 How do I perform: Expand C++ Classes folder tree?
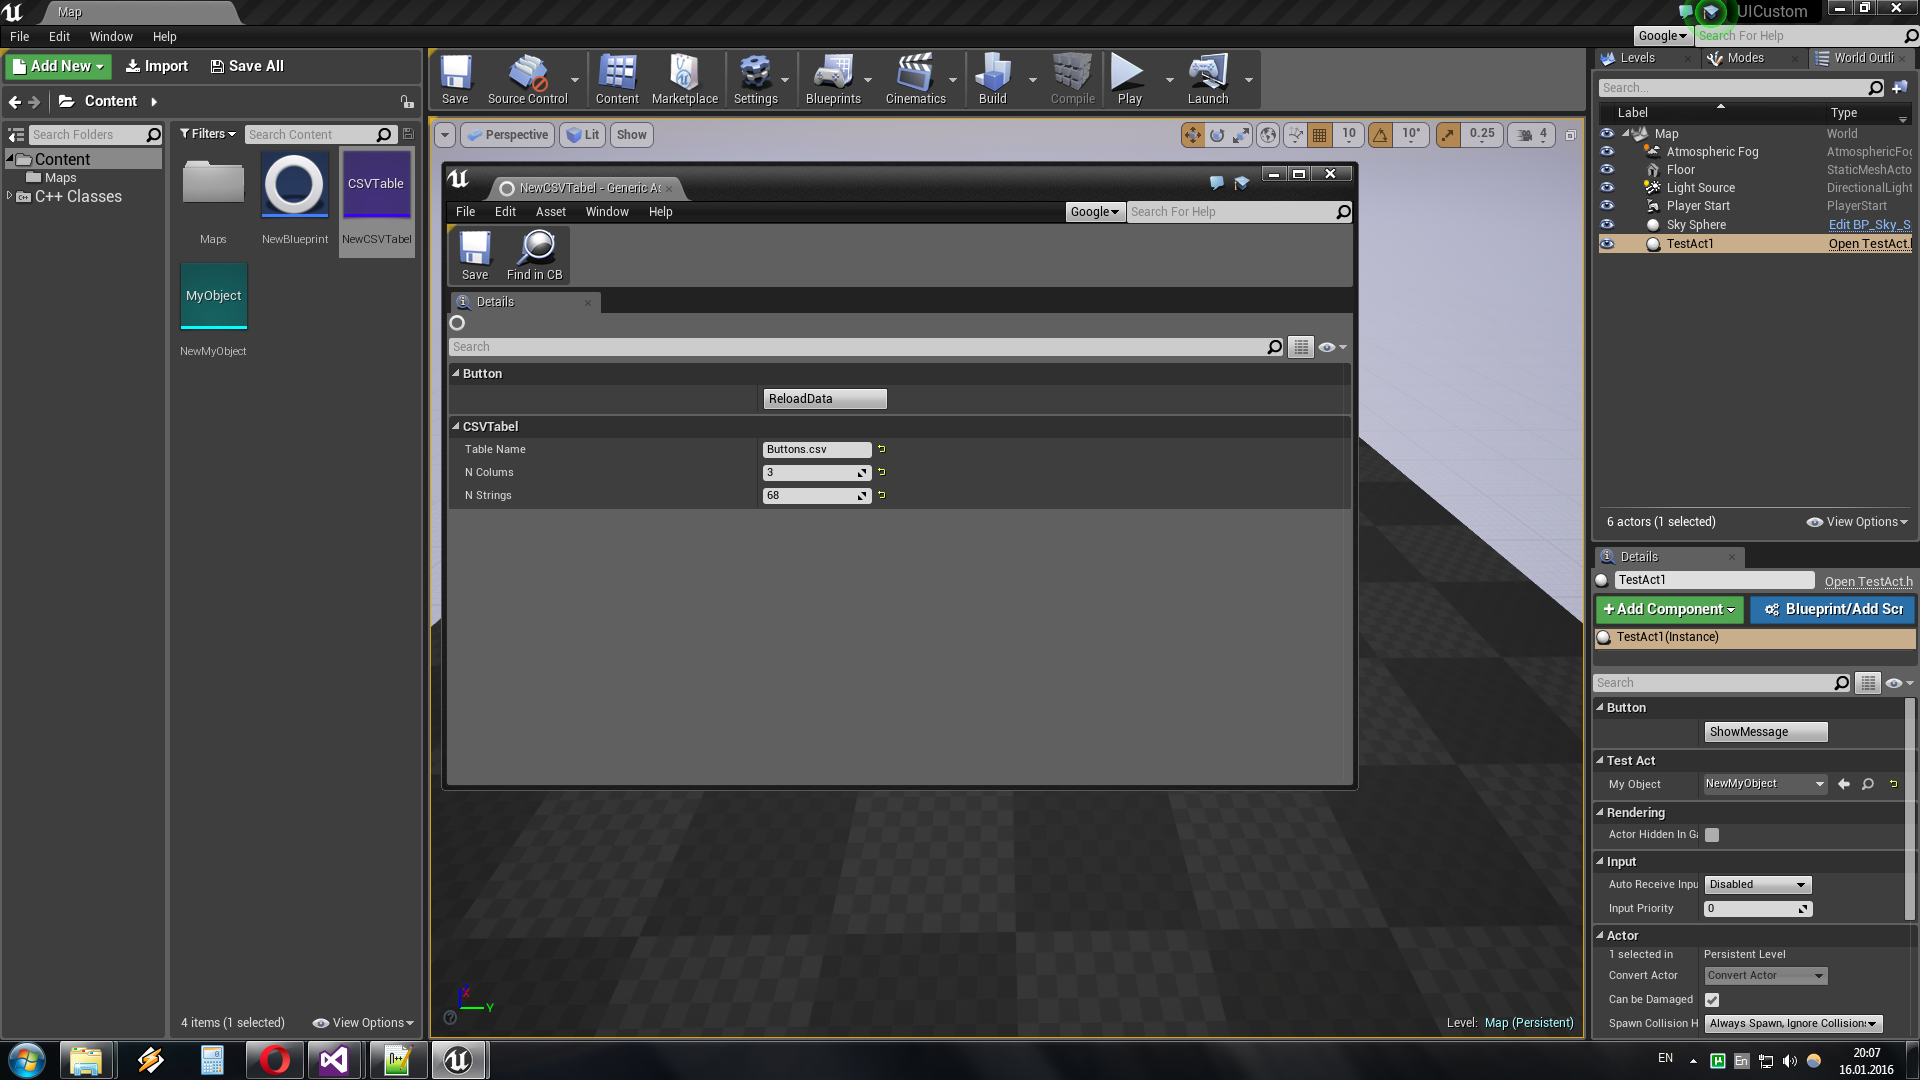pyautogui.click(x=9, y=197)
